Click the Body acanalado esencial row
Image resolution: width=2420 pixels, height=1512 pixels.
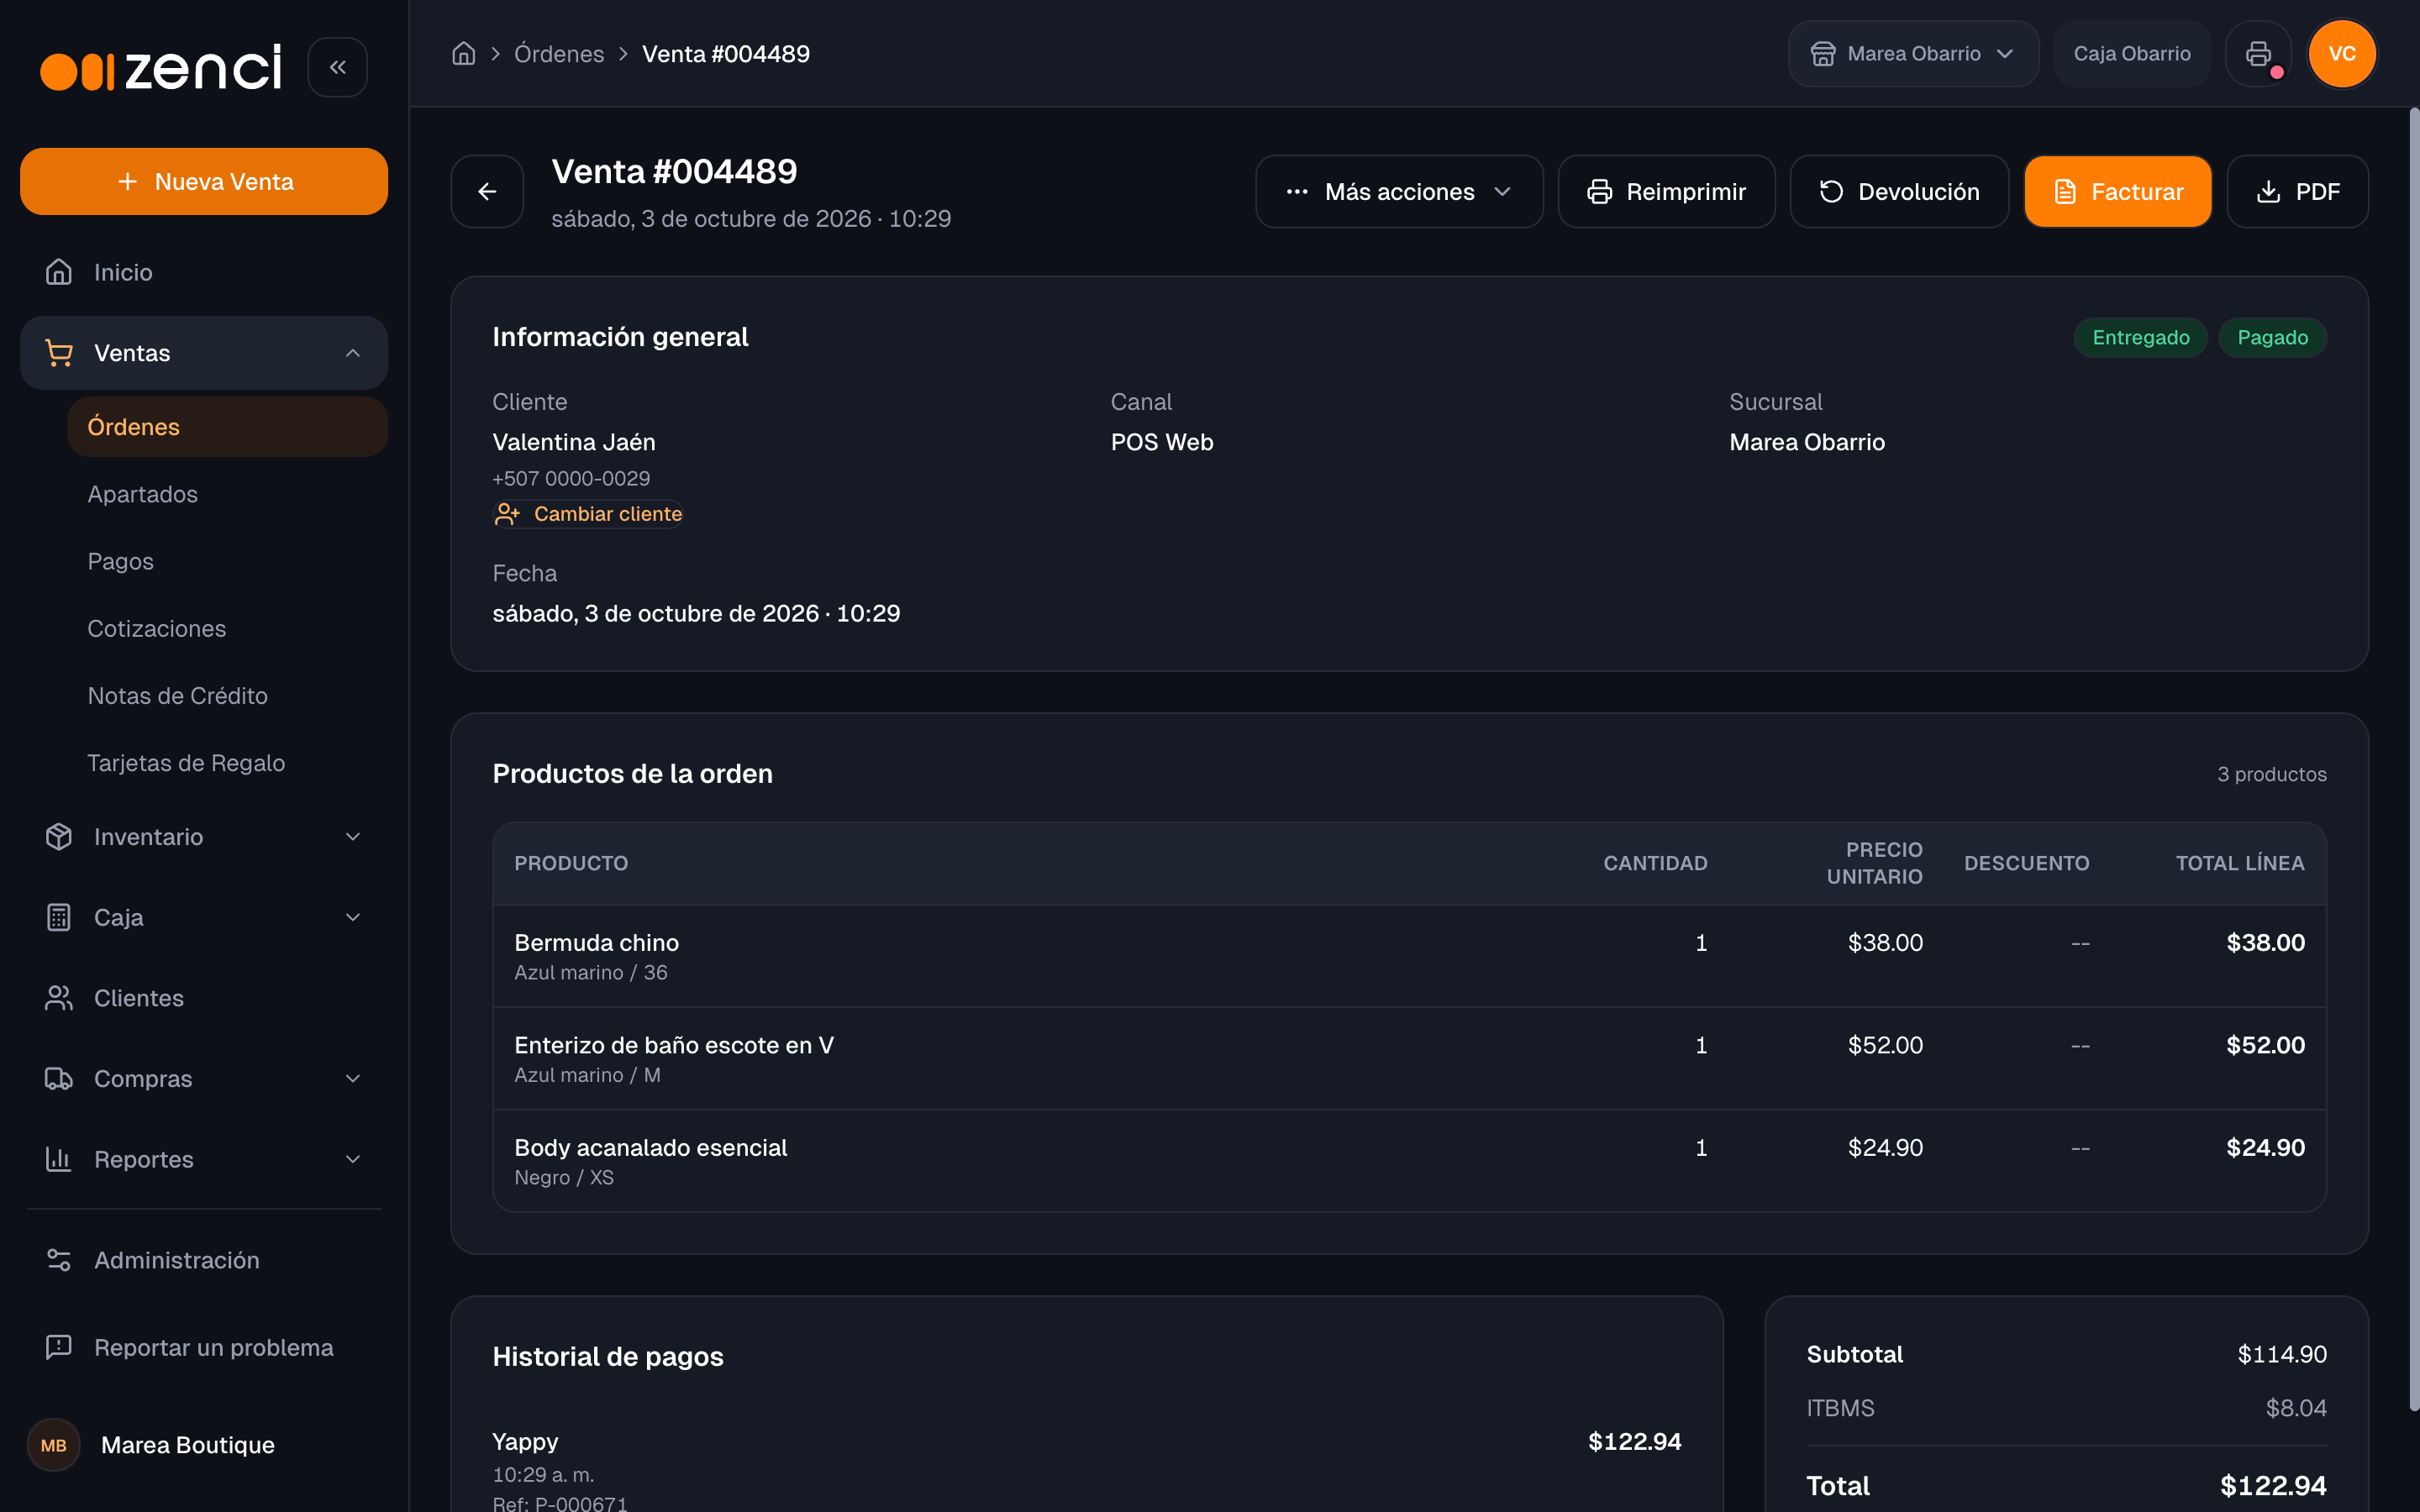(x=1409, y=1161)
